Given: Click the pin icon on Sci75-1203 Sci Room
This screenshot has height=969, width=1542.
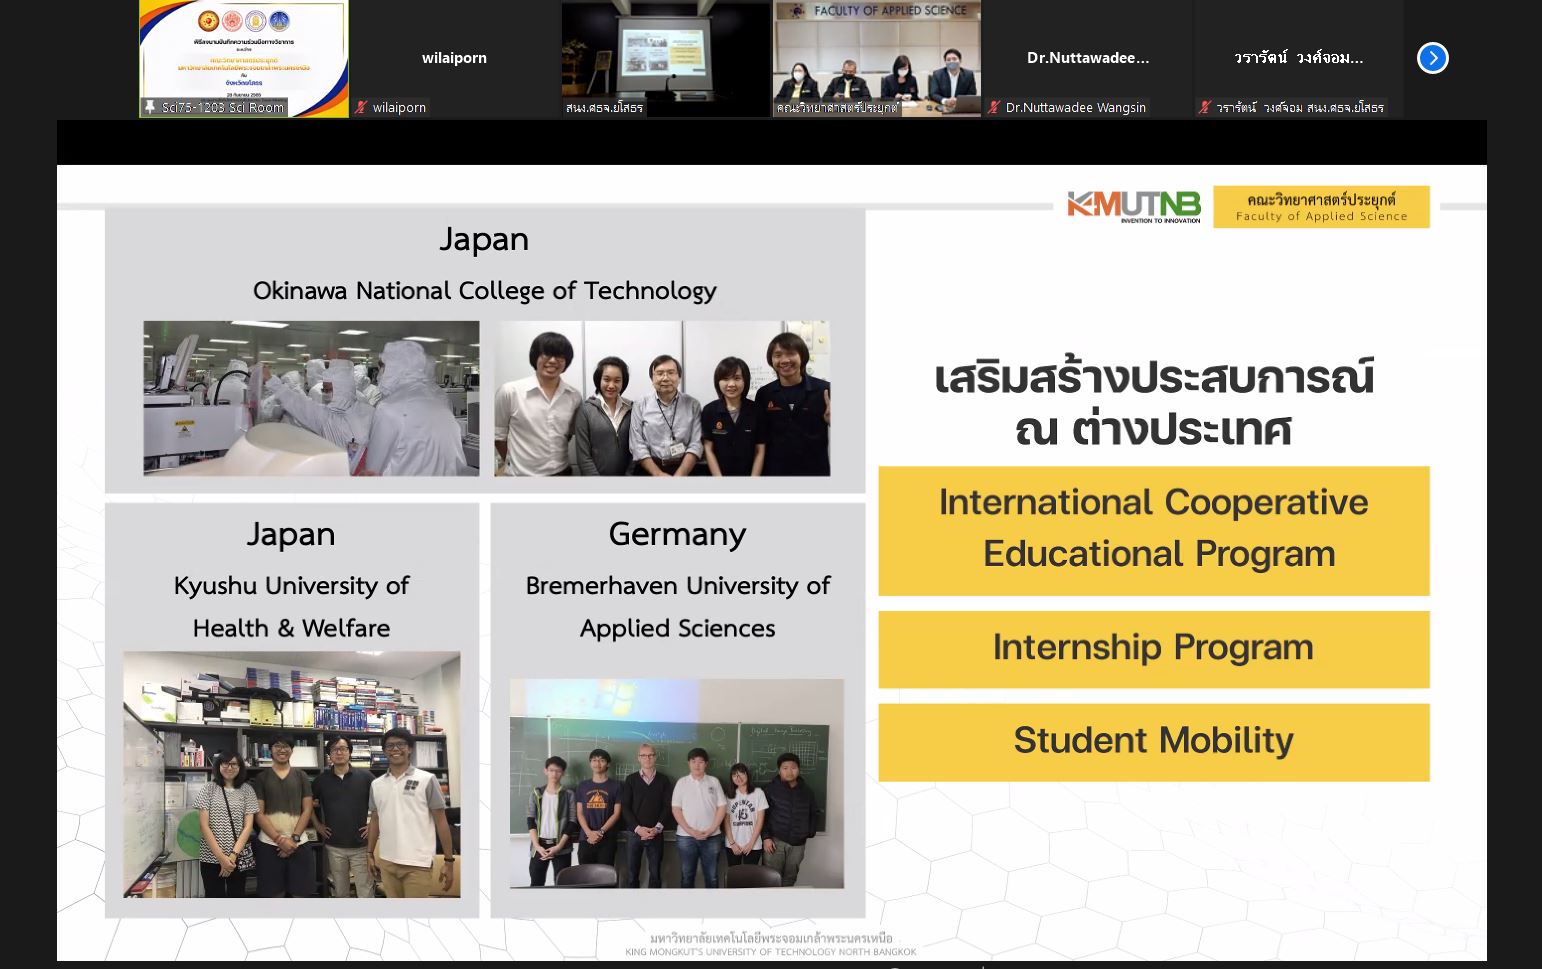Looking at the screenshot, I should pos(150,107).
